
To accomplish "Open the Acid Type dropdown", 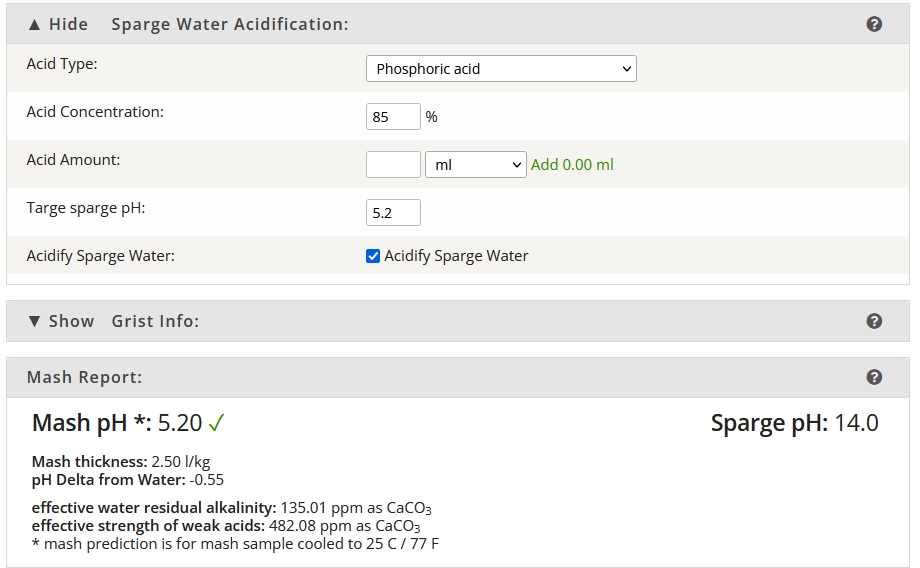I will 501,69.
